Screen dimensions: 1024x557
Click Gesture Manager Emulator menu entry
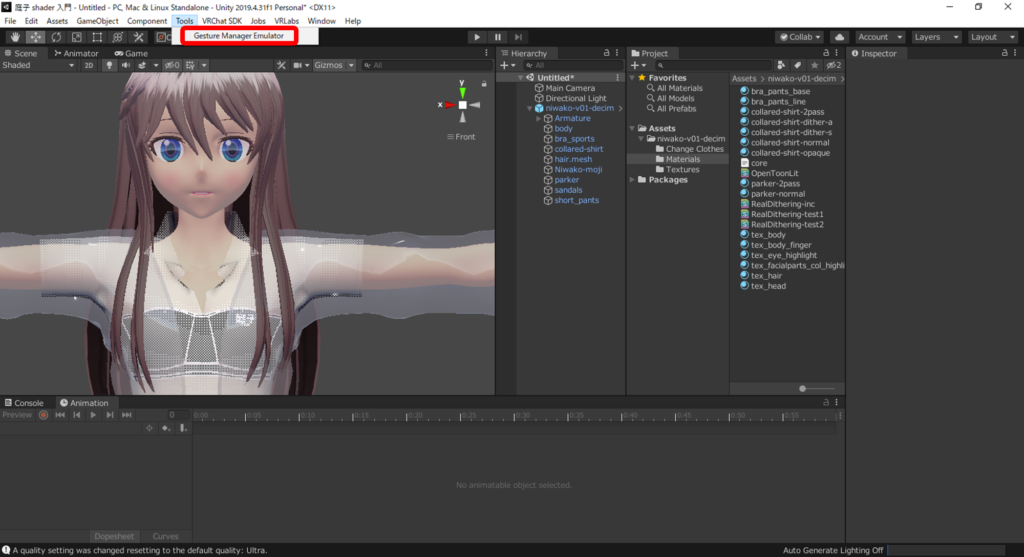pos(238,36)
